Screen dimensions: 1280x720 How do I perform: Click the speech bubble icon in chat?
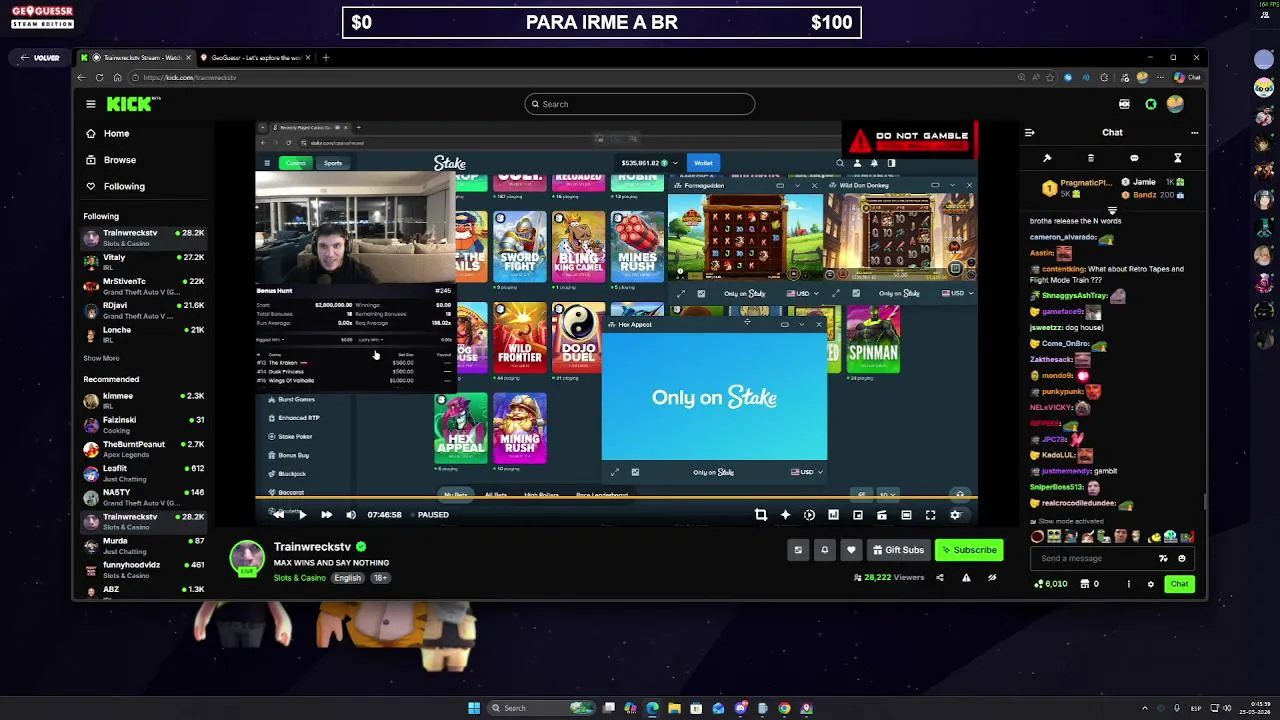pyautogui.click(x=1134, y=158)
